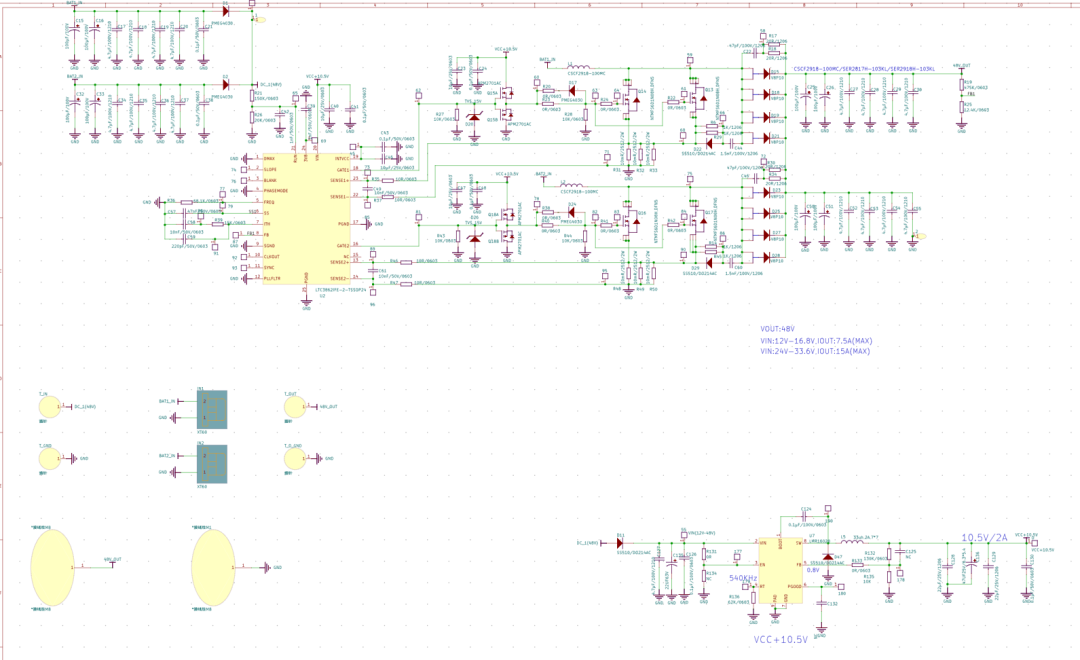Click the IN2 XT60 connector symbol

click(x=211, y=464)
